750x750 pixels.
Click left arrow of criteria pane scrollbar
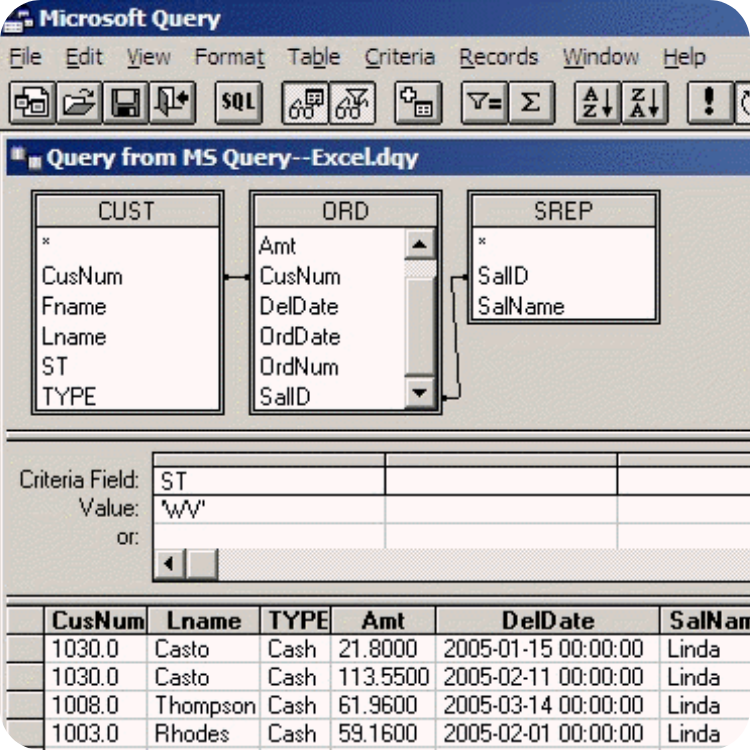(x=169, y=564)
